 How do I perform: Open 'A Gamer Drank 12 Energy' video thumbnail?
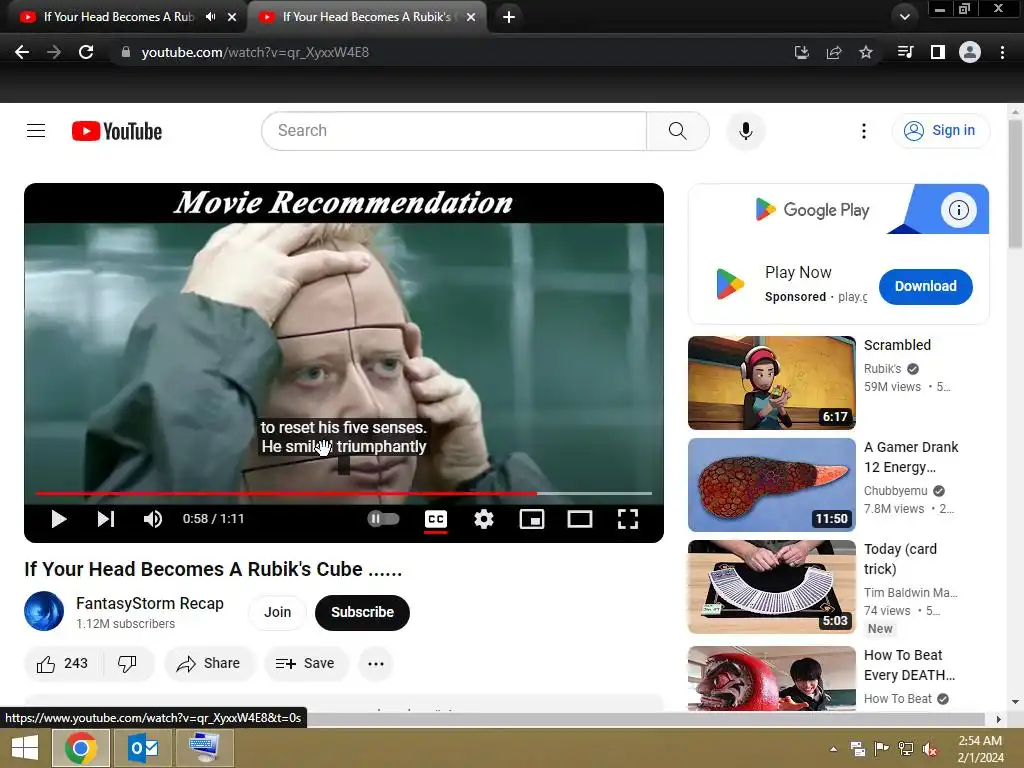tap(772, 485)
